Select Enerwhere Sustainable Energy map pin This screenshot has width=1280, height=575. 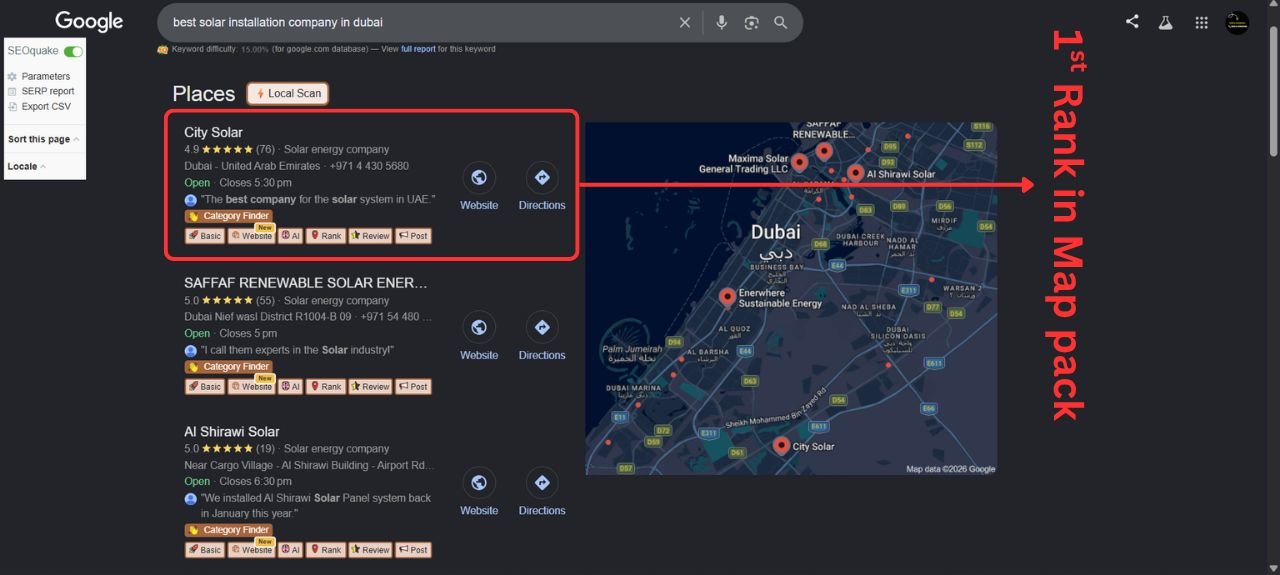(x=727, y=296)
